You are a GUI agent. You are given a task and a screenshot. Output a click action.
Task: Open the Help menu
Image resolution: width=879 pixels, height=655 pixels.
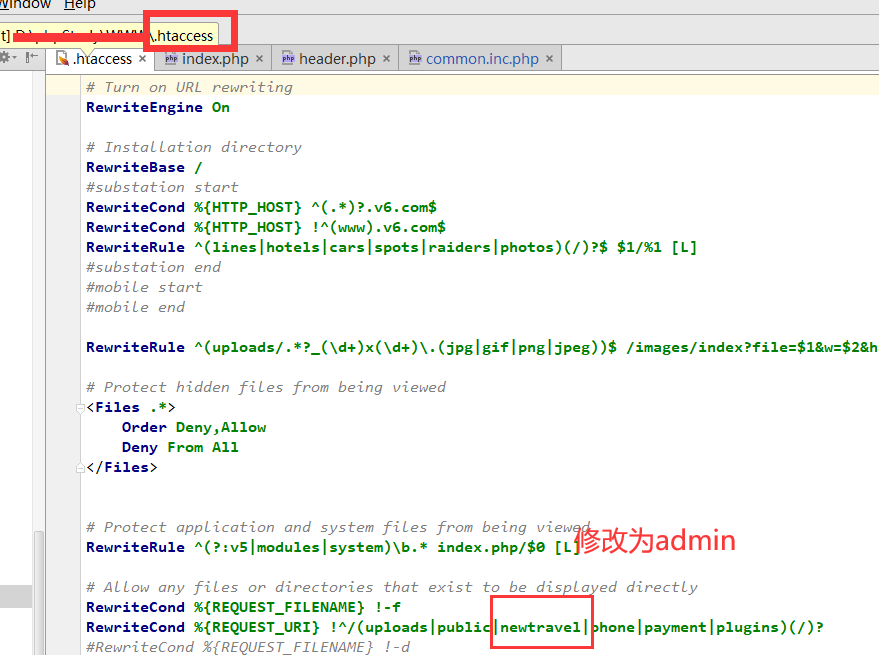[79, 5]
